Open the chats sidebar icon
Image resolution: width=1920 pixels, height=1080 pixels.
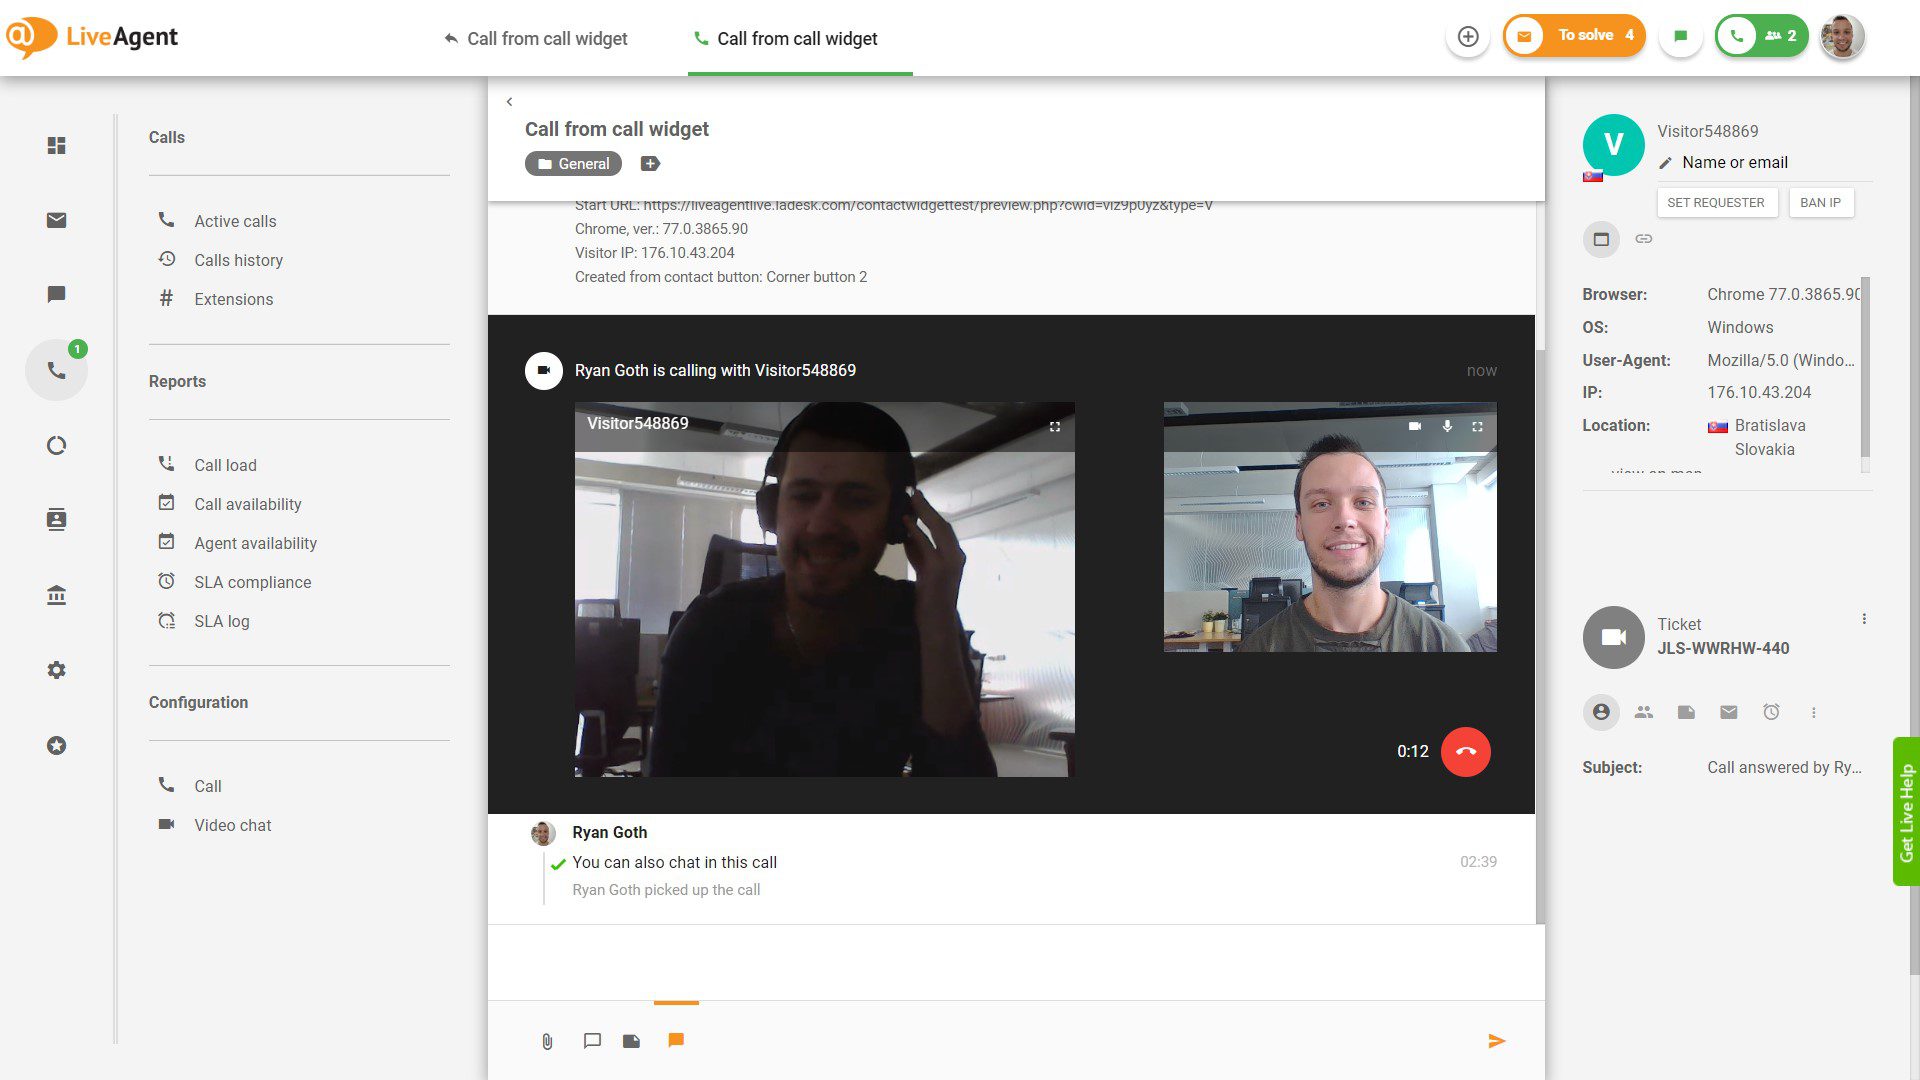tap(57, 294)
